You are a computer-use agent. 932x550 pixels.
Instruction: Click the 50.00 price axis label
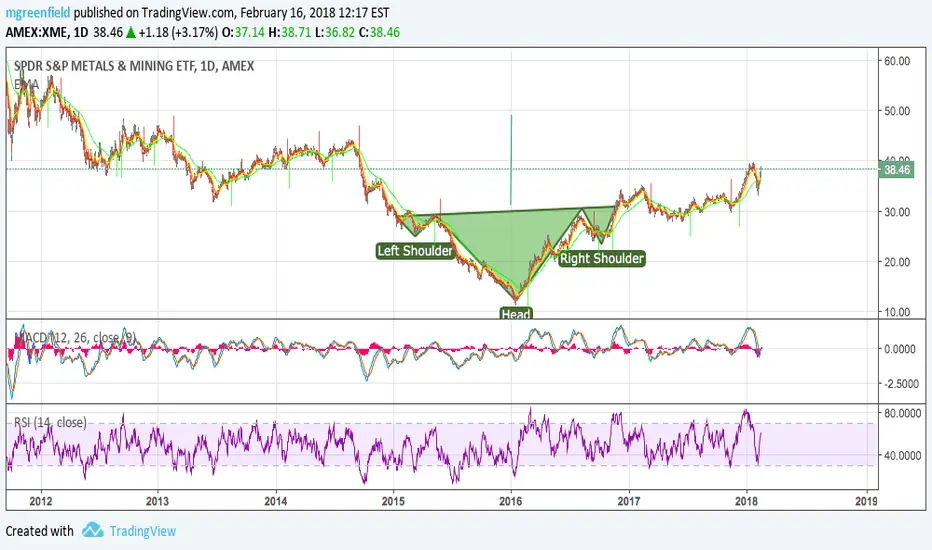coord(897,111)
